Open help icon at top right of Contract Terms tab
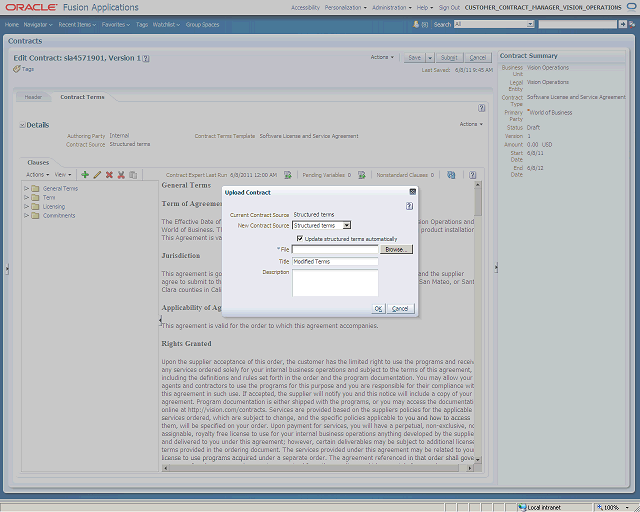The width and height of the screenshot is (640, 512). 482,108
